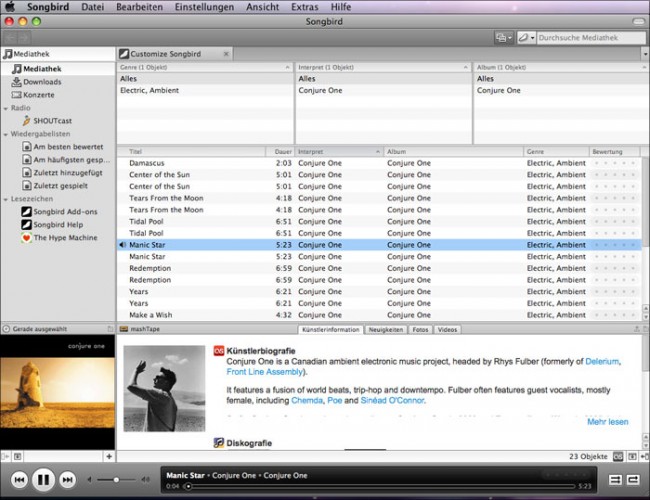Click the Mehr lesen link
Viewport: 650px width, 500px height.
coord(607,422)
